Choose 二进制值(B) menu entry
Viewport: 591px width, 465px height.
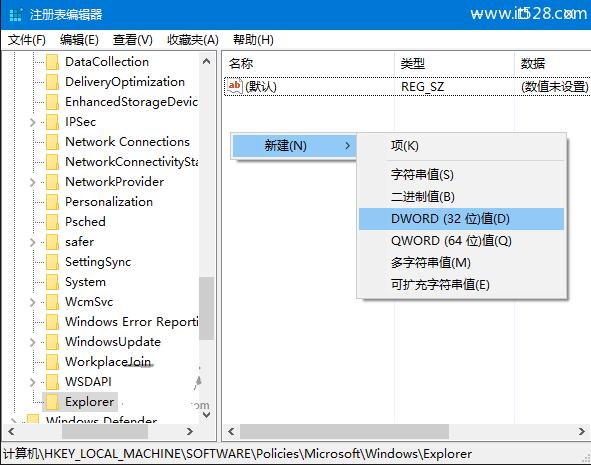coord(461,196)
